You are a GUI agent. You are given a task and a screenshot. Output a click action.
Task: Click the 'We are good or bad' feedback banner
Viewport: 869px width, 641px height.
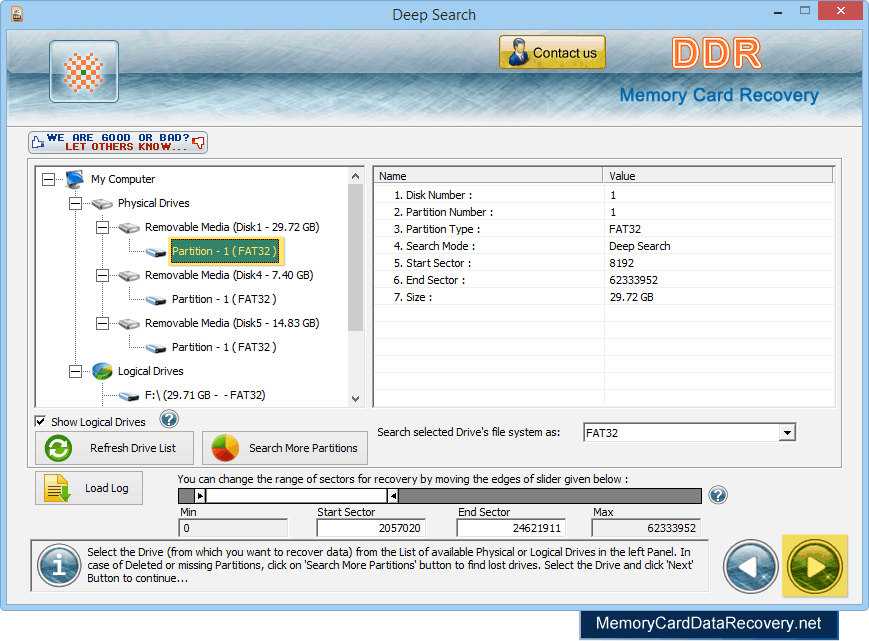click(x=118, y=142)
